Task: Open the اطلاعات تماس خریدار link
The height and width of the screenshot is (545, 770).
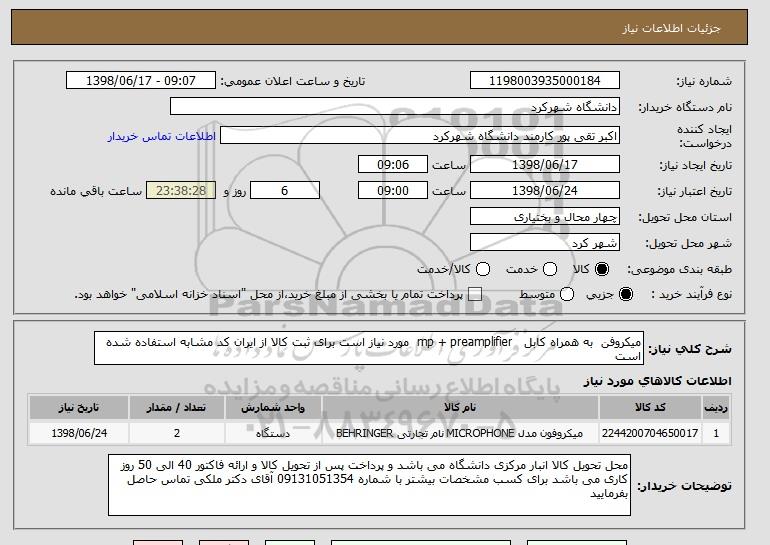Action: 162,136
